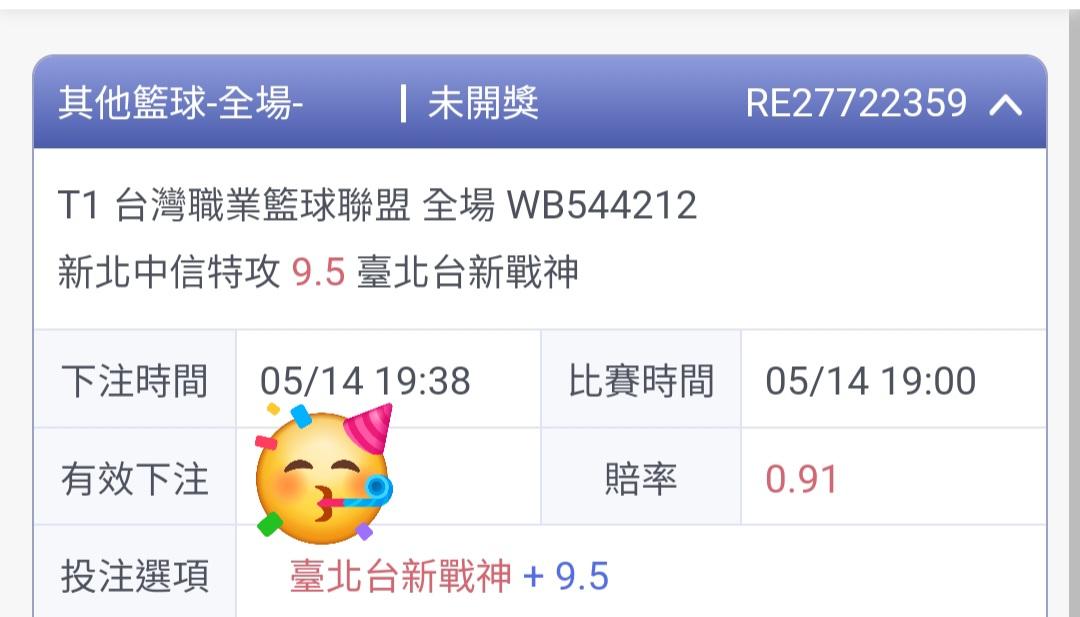Select team 臺北台新戰神 in matchup line
The height and width of the screenshot is (617, 1080).
pyautogui.click(x=468, y=271)
